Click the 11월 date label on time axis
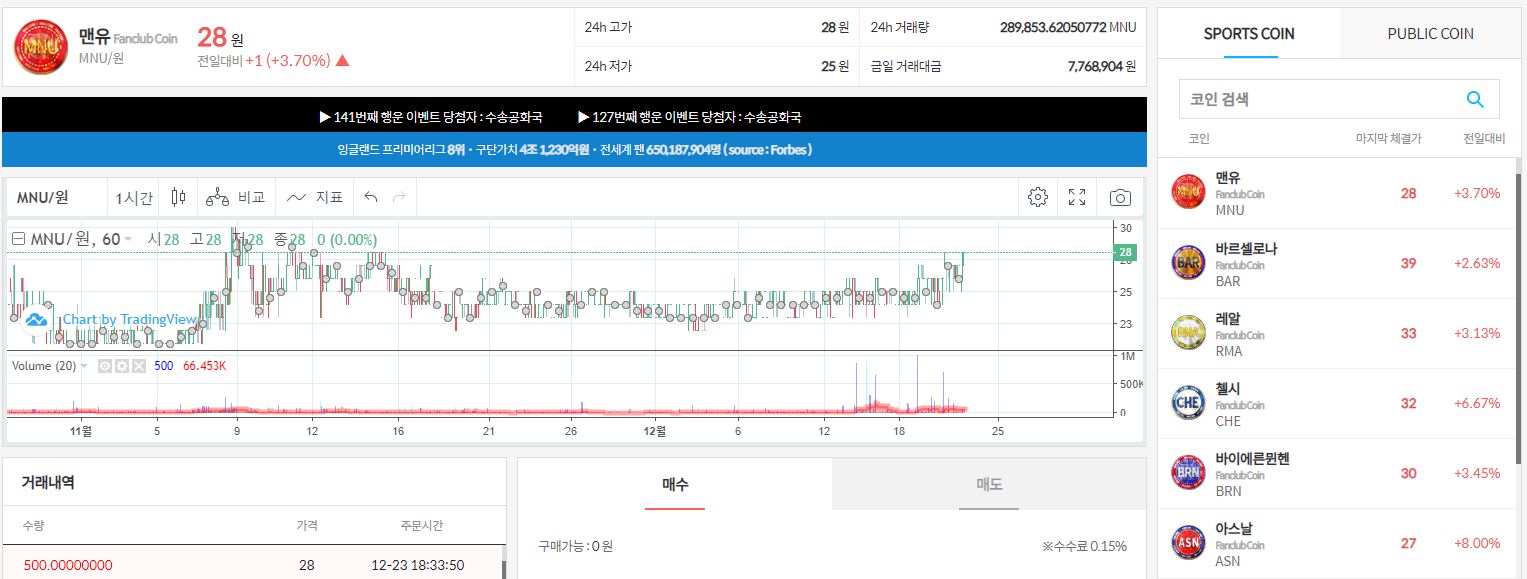Viewport: 1527px width, 579px height. [81, 431]
